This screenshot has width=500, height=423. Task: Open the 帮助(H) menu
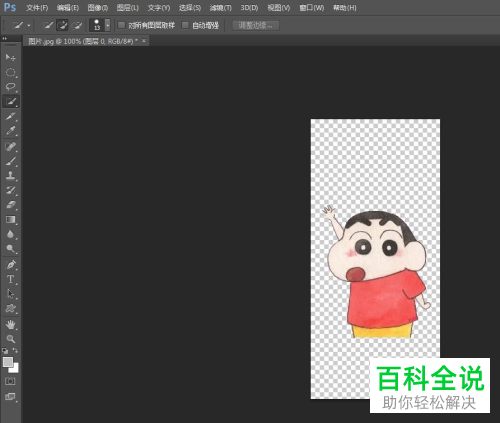pos(345,8)
